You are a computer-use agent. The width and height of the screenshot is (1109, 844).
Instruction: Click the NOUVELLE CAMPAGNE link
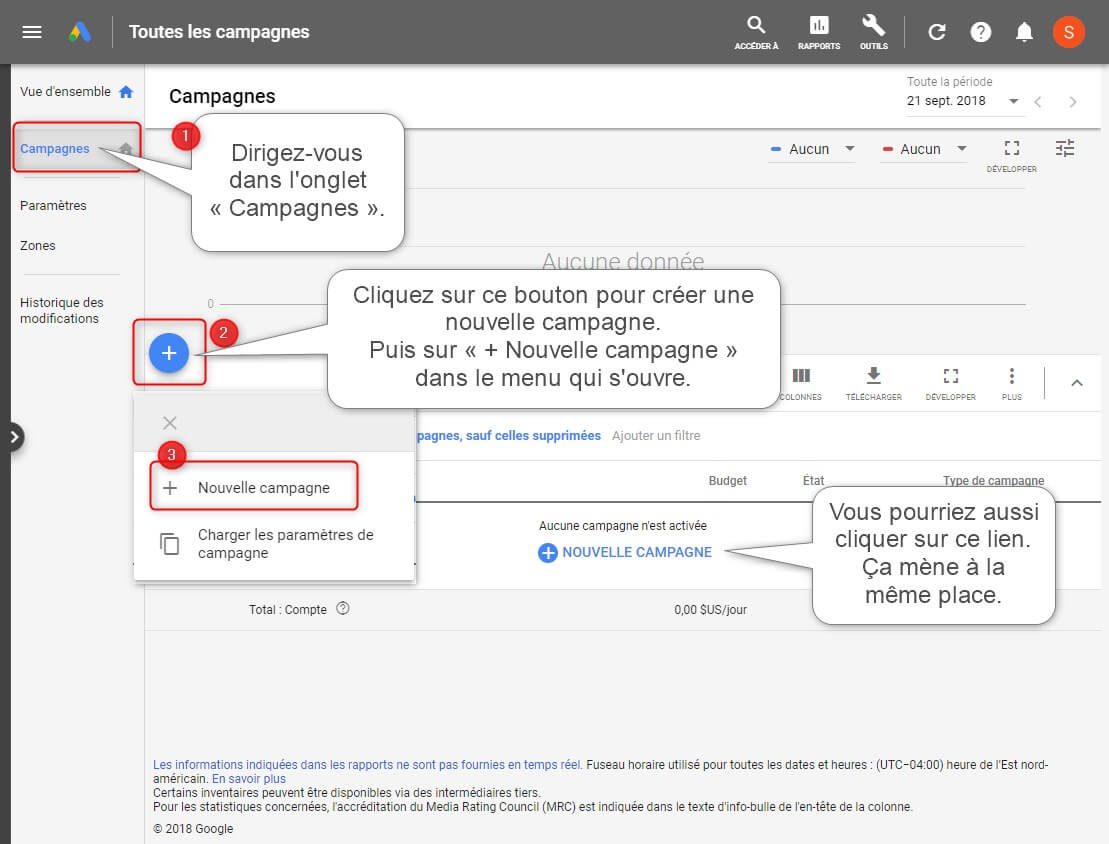coord(625,552)
